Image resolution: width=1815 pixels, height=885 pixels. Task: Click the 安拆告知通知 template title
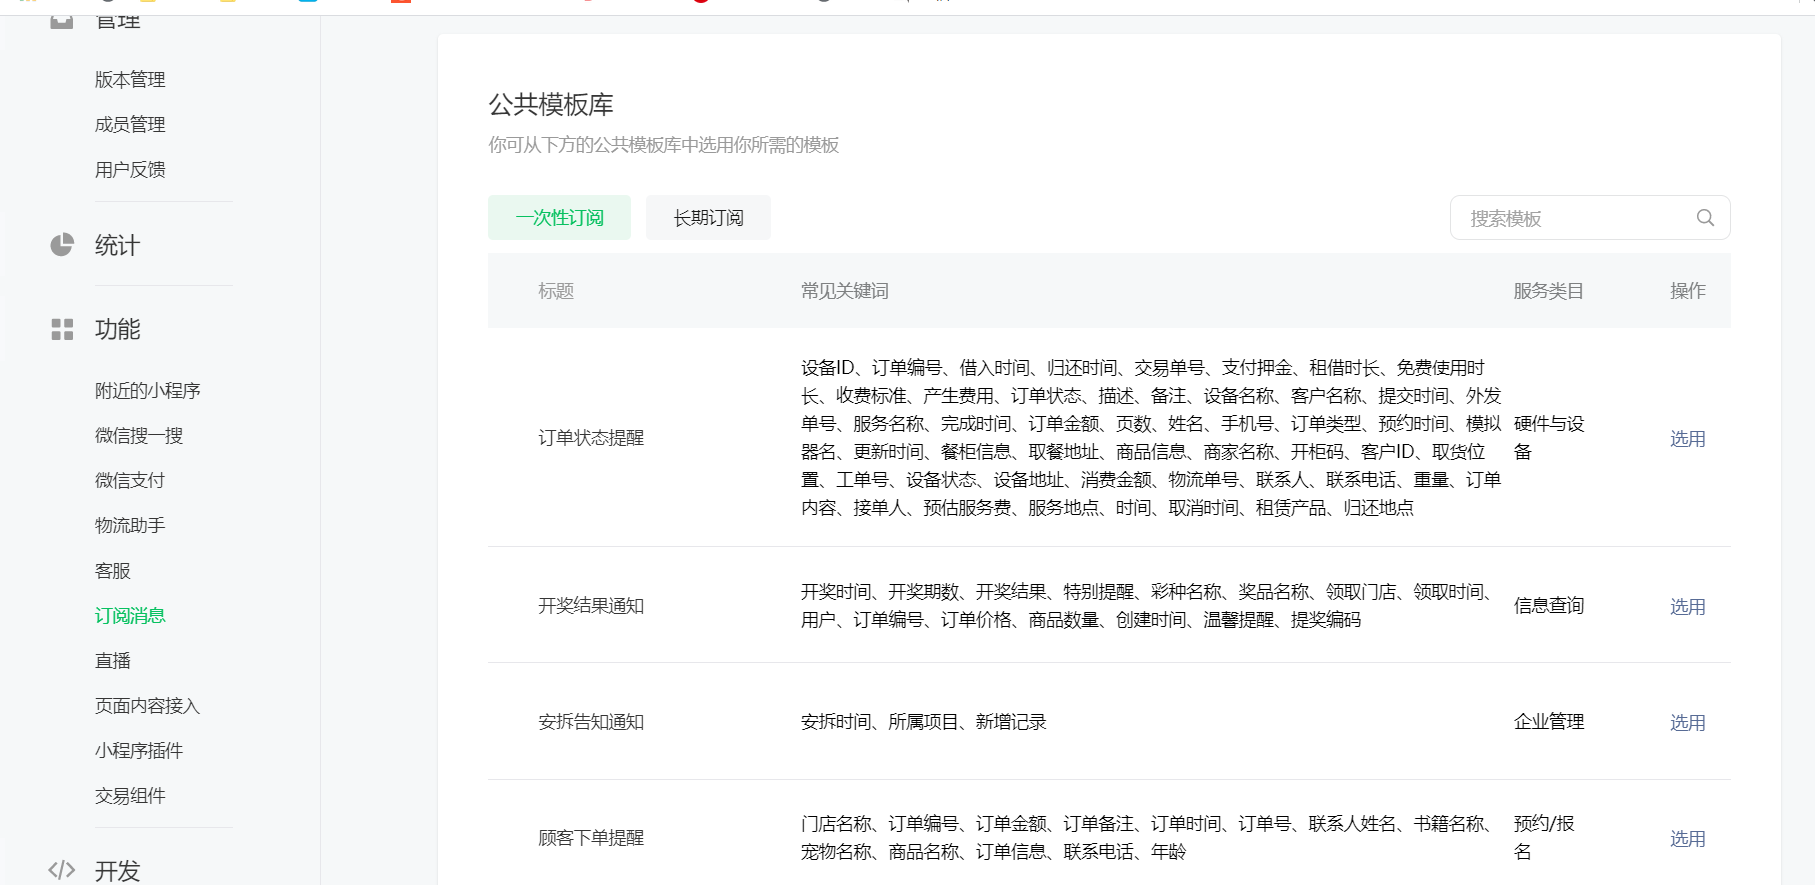tap(591, 721)
